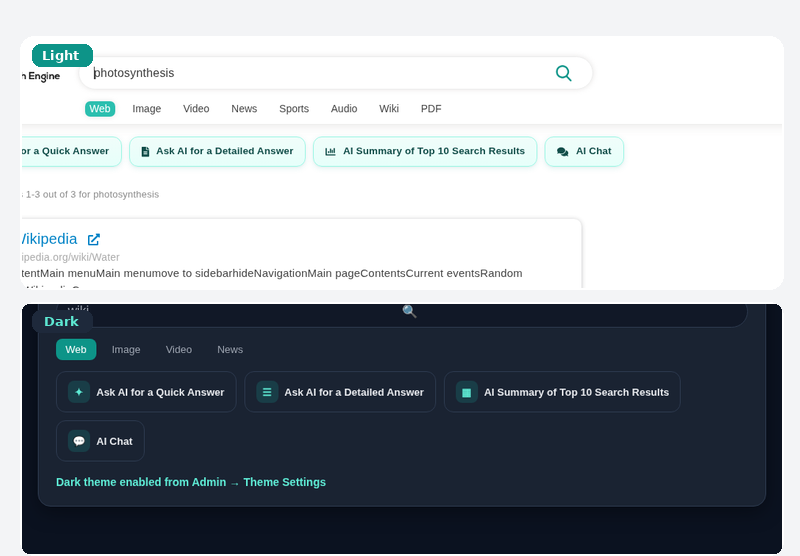Click square icon on Dark AI Summary button
This screenshot has width=800, height=556.
[466, 392]
